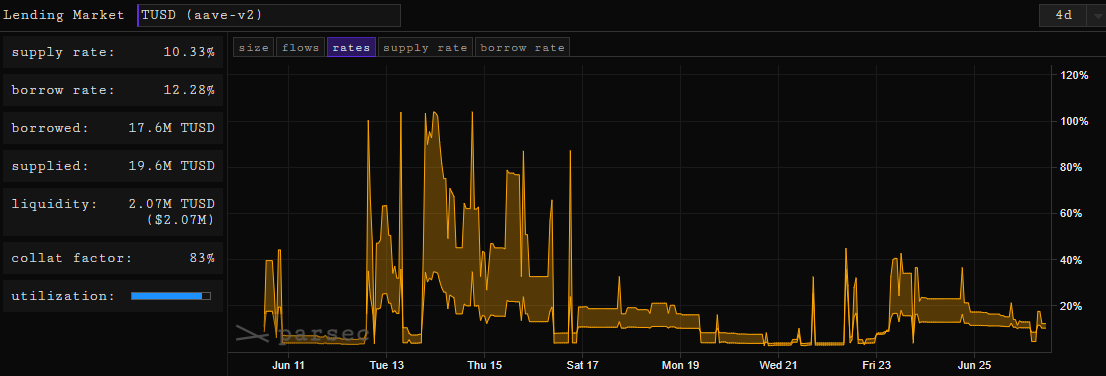Switch to the flows tab
Image resolution: width=1106 pixels, height=376 pixels.
pyautogui.click(x=300, y=48)
